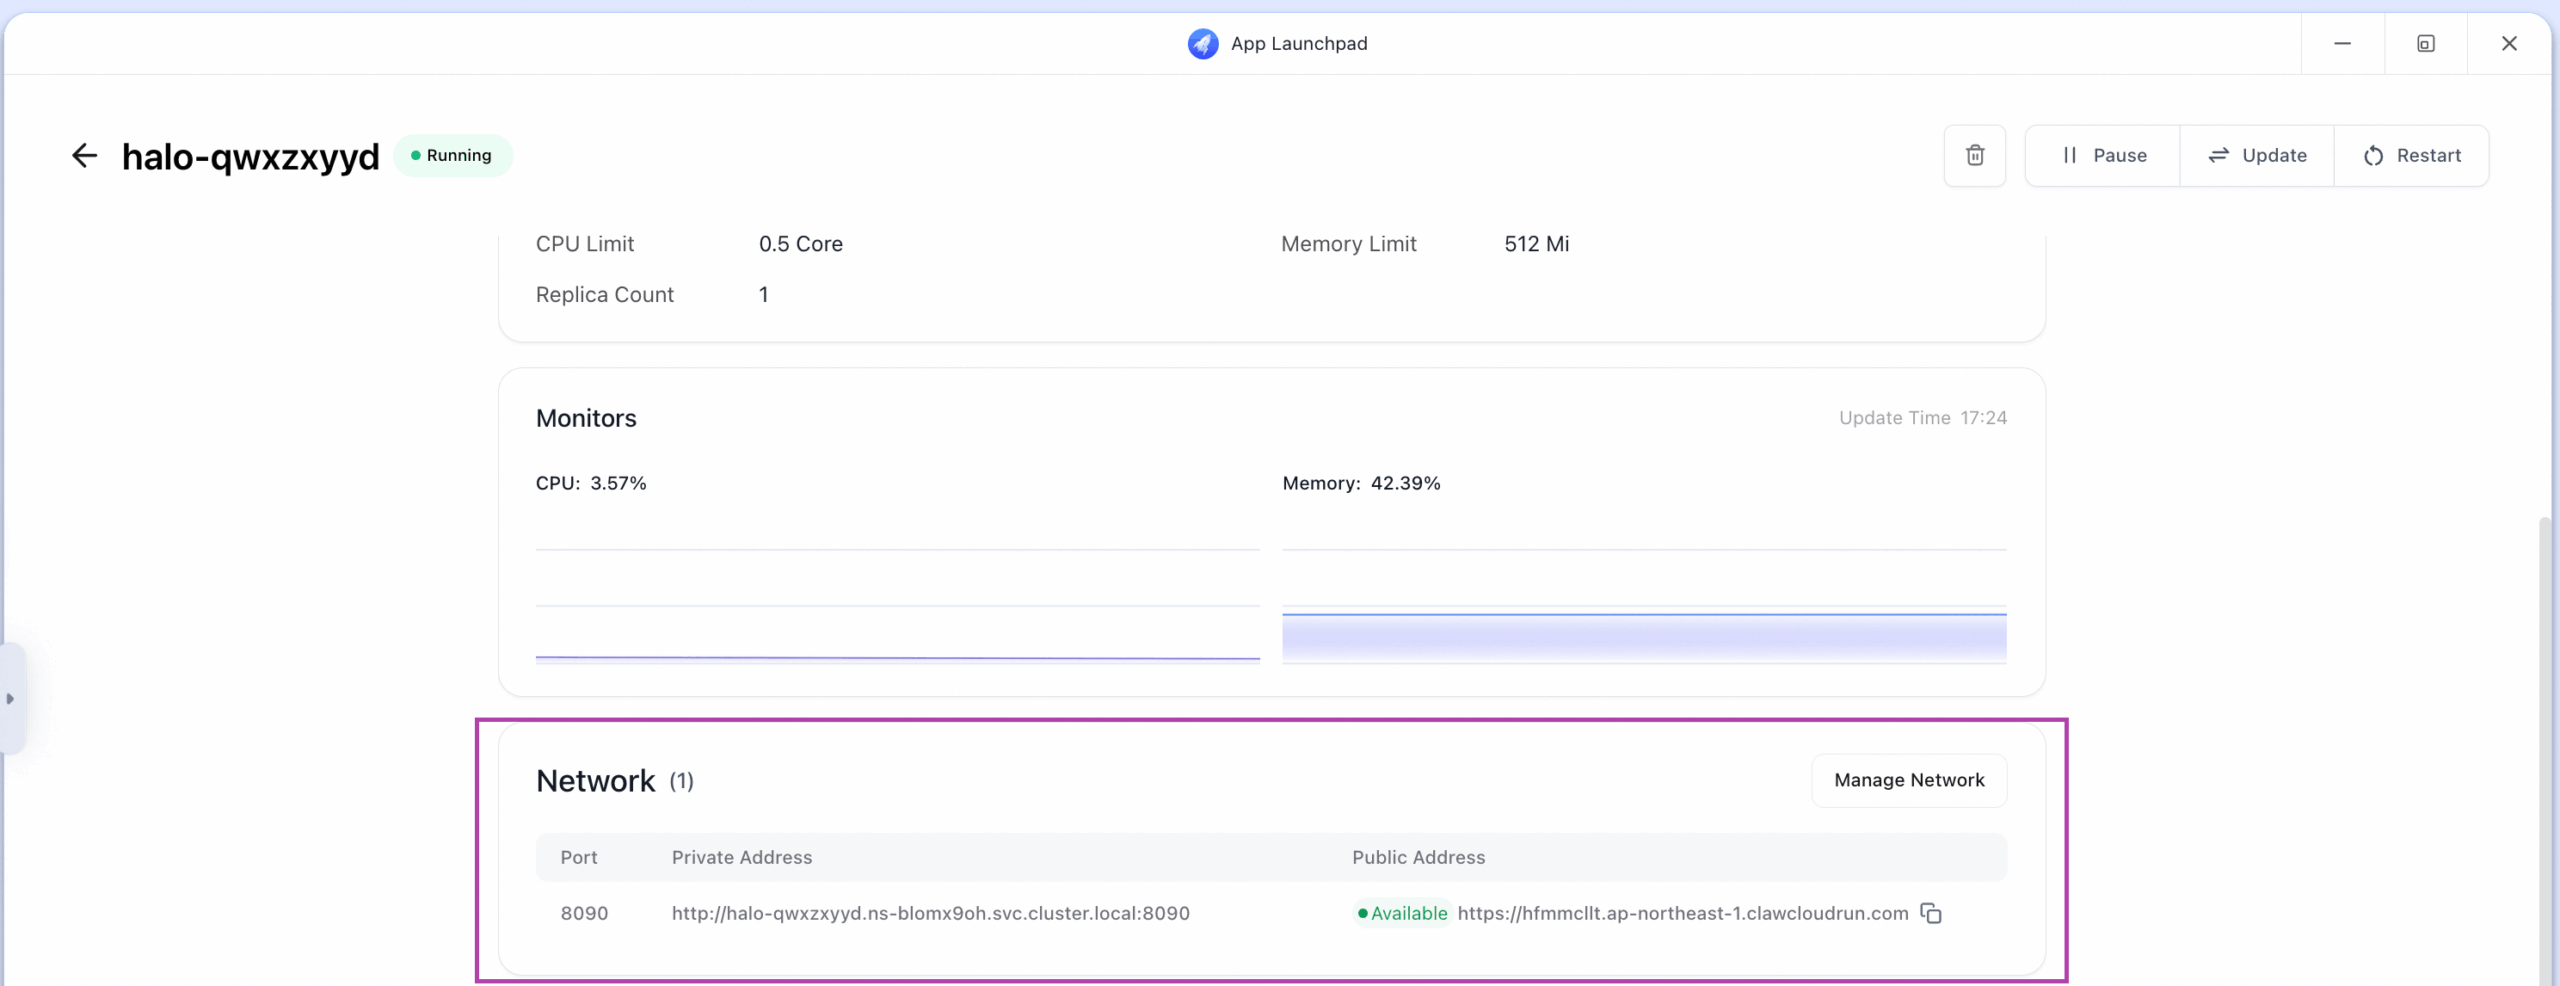
Task: Click the Running status badge
Action: point(452,155)
